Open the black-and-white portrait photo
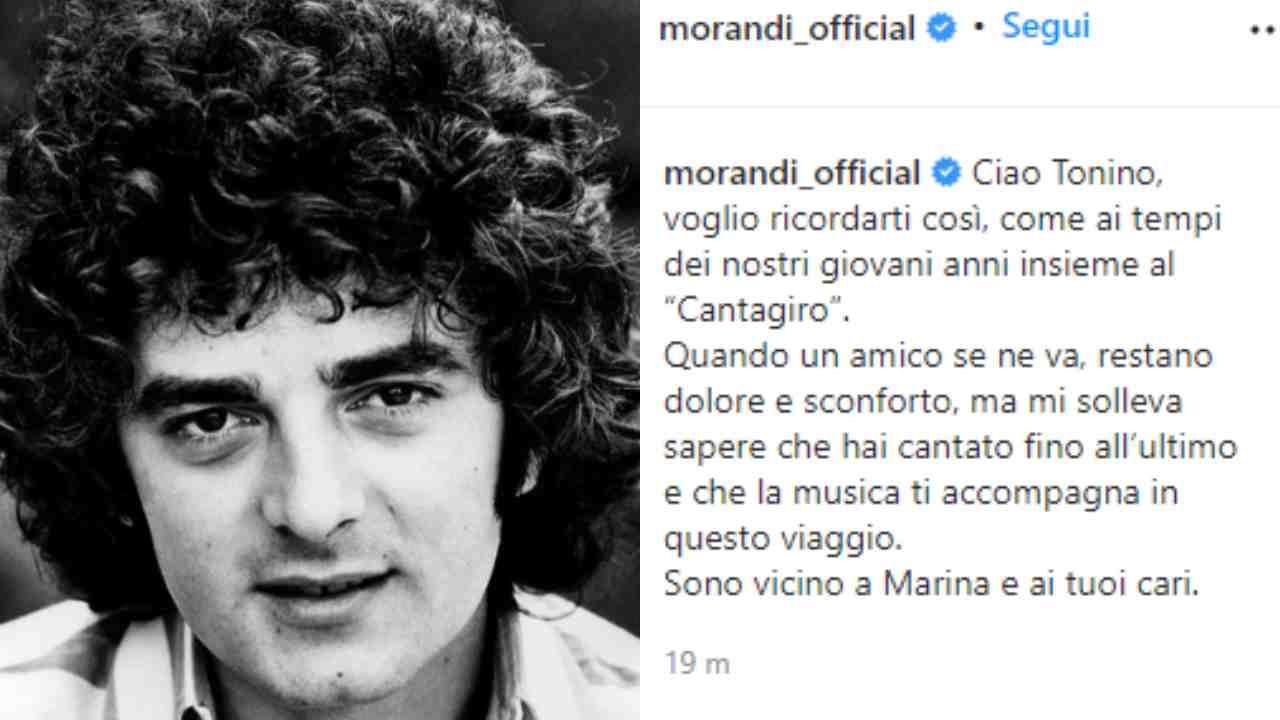 (320, 360)
